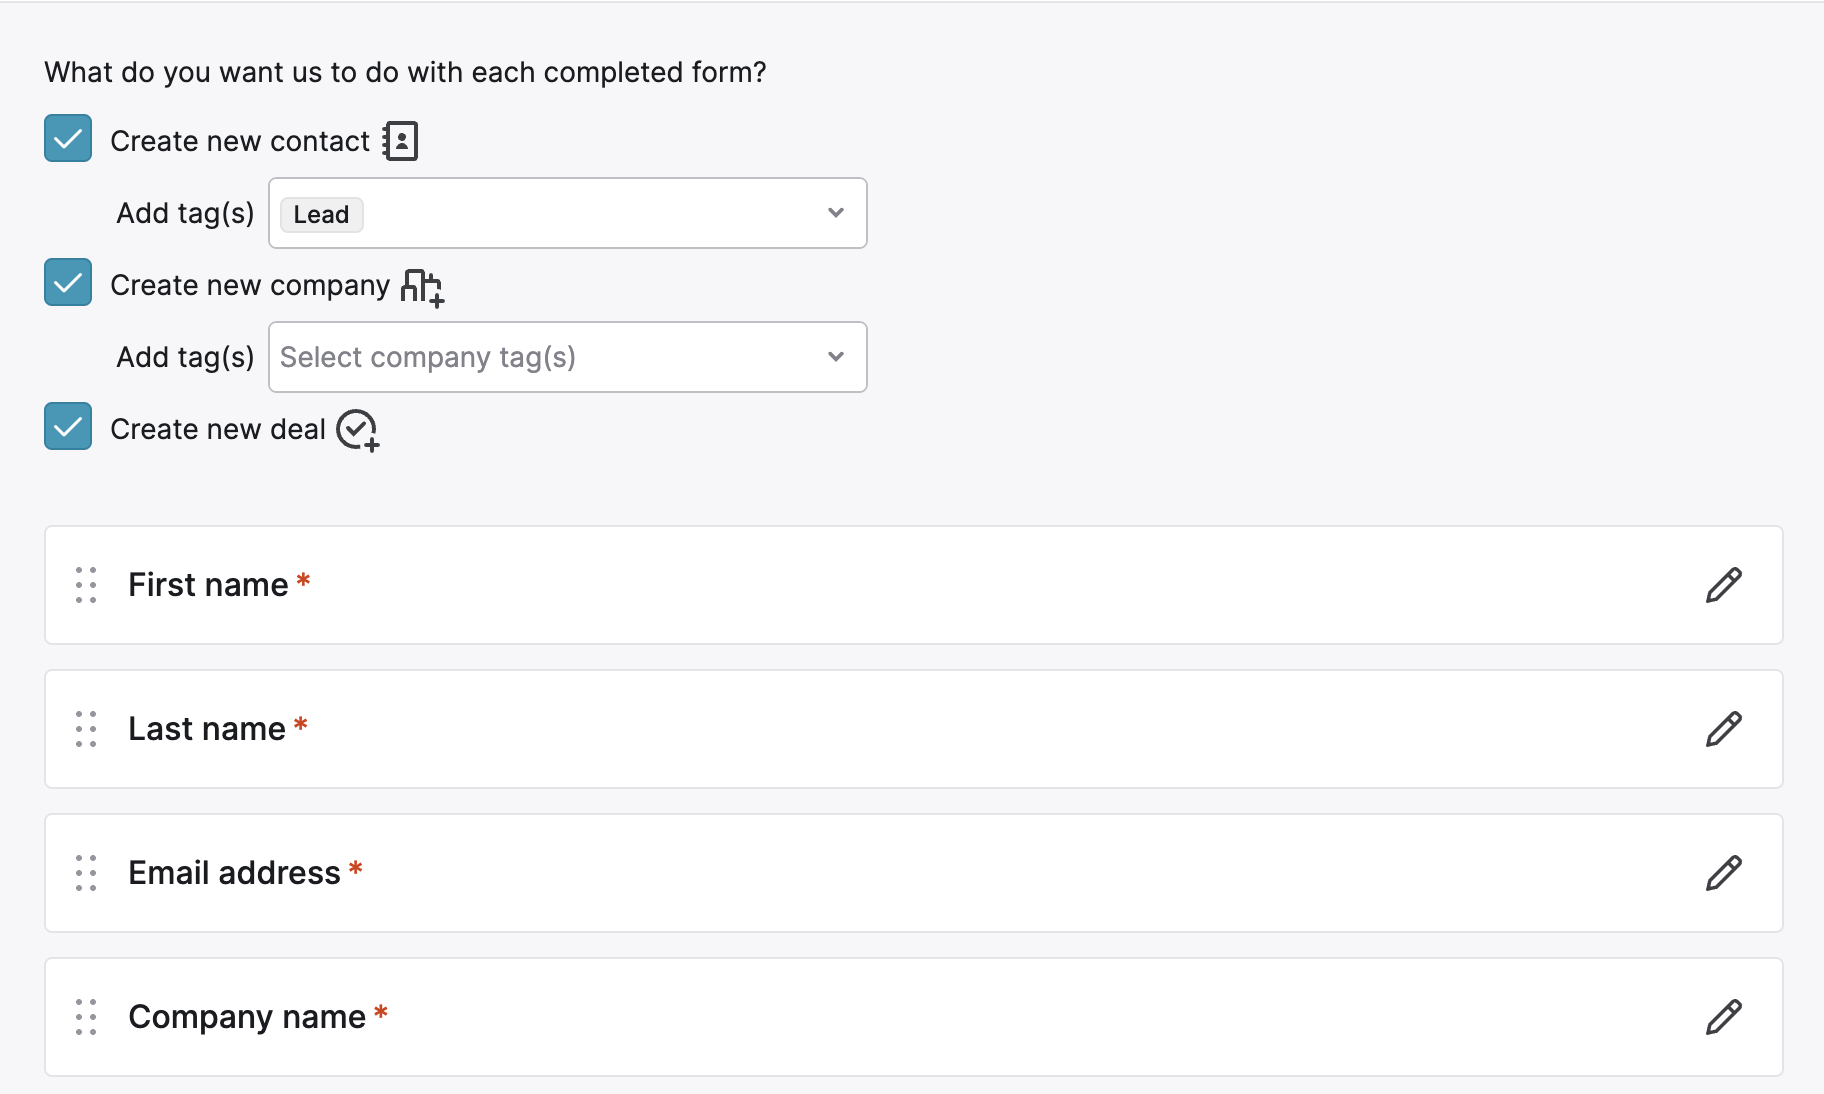Uncheck Create new contact checkbox
This screenshot has height=1094, width=1824.
click(68, 138)
